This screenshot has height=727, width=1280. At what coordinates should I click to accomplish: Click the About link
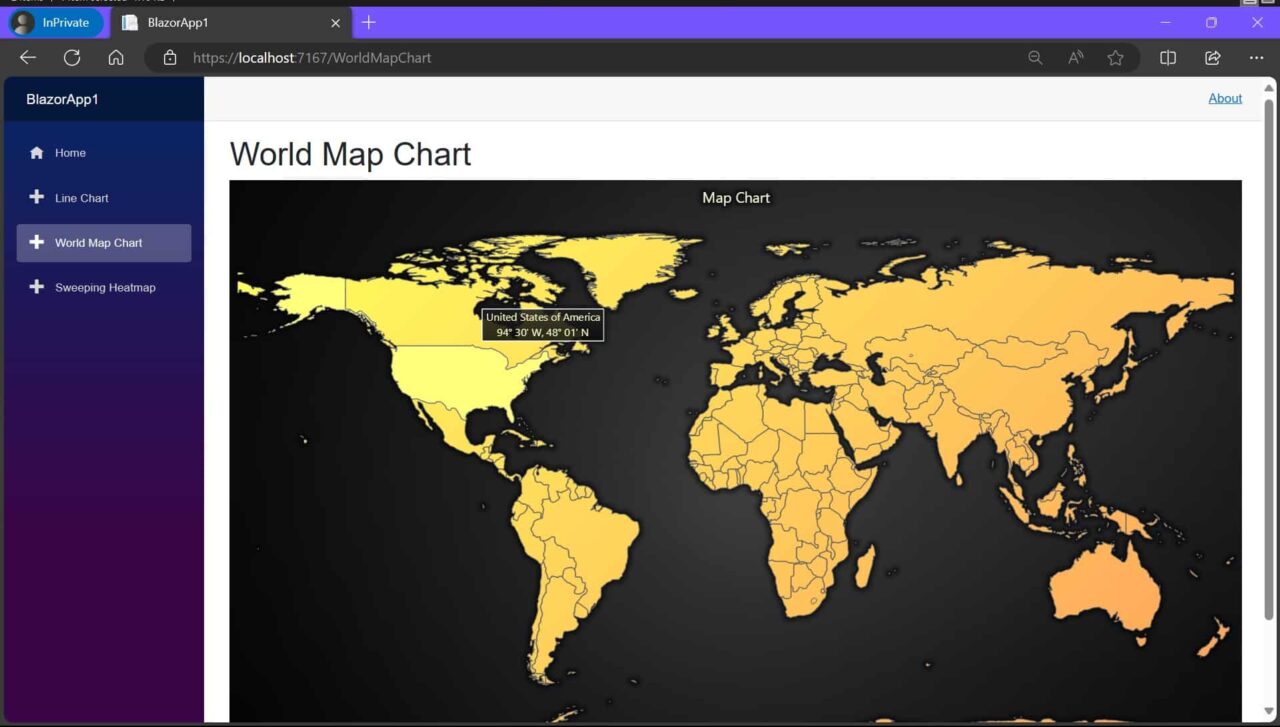pyautogui.click(x=1225, y=98)
